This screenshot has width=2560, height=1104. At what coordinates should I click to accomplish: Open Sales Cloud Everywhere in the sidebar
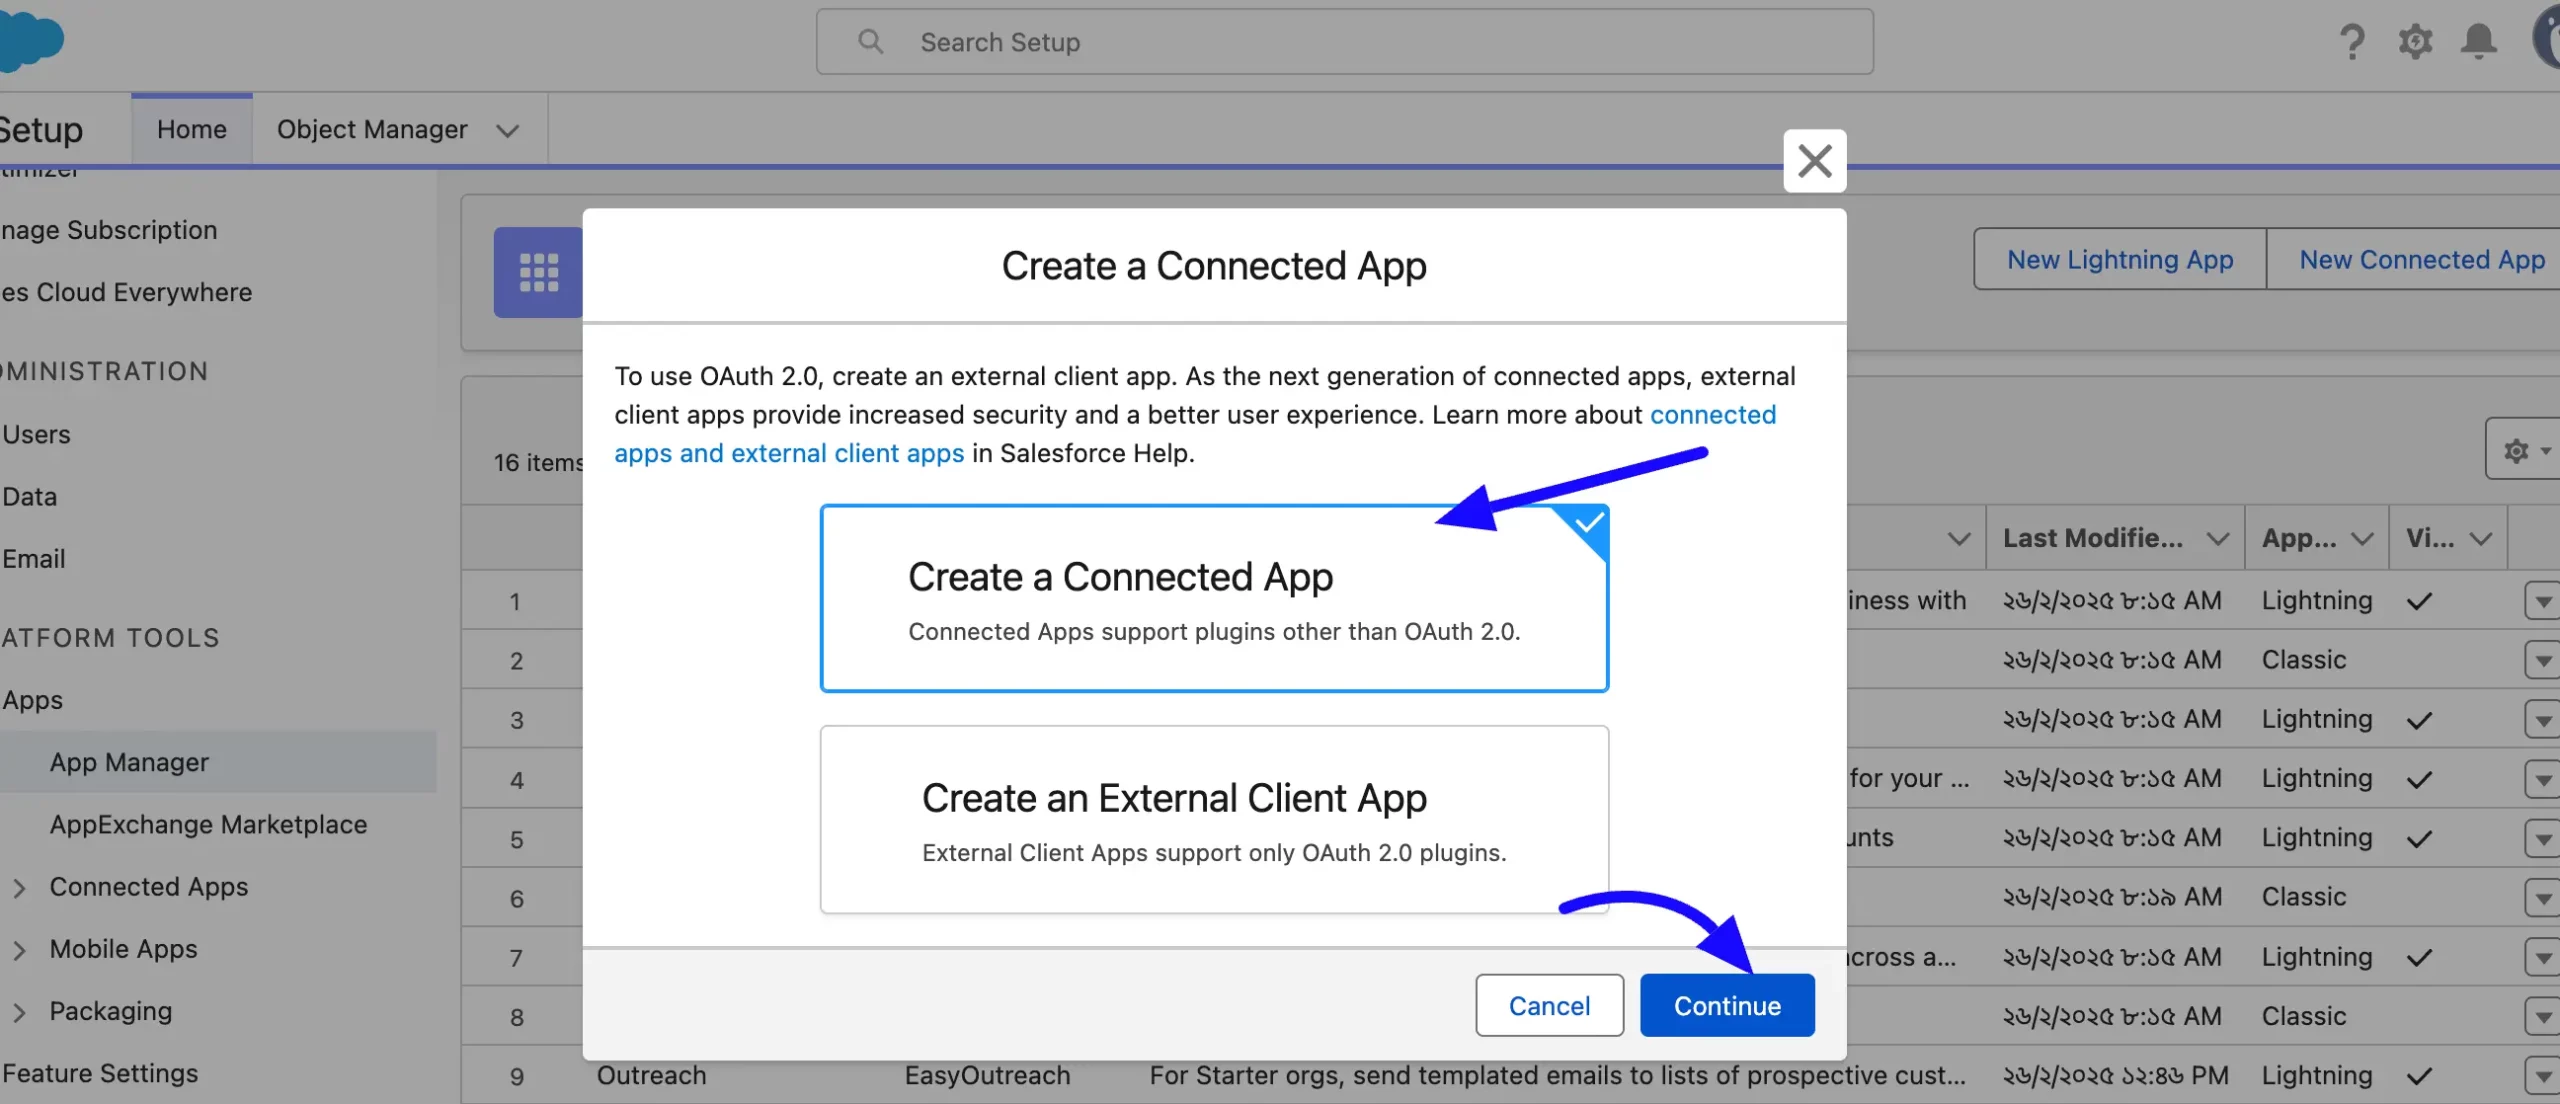pos(126,292)
